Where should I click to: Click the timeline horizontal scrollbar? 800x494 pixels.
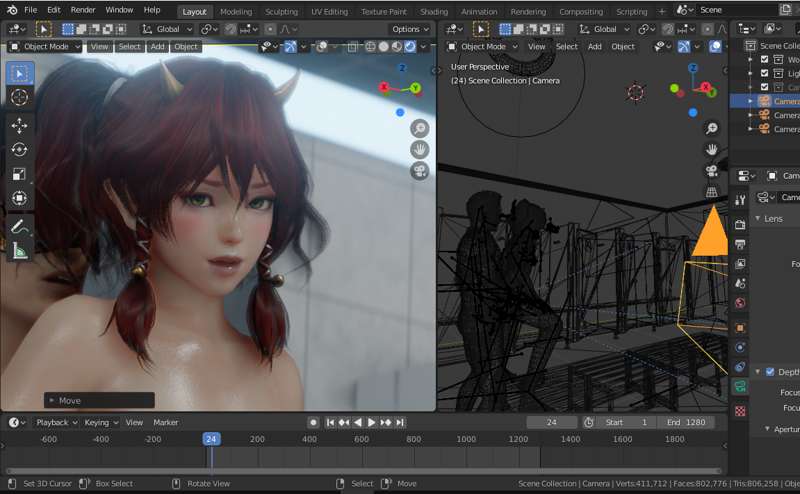363,471
